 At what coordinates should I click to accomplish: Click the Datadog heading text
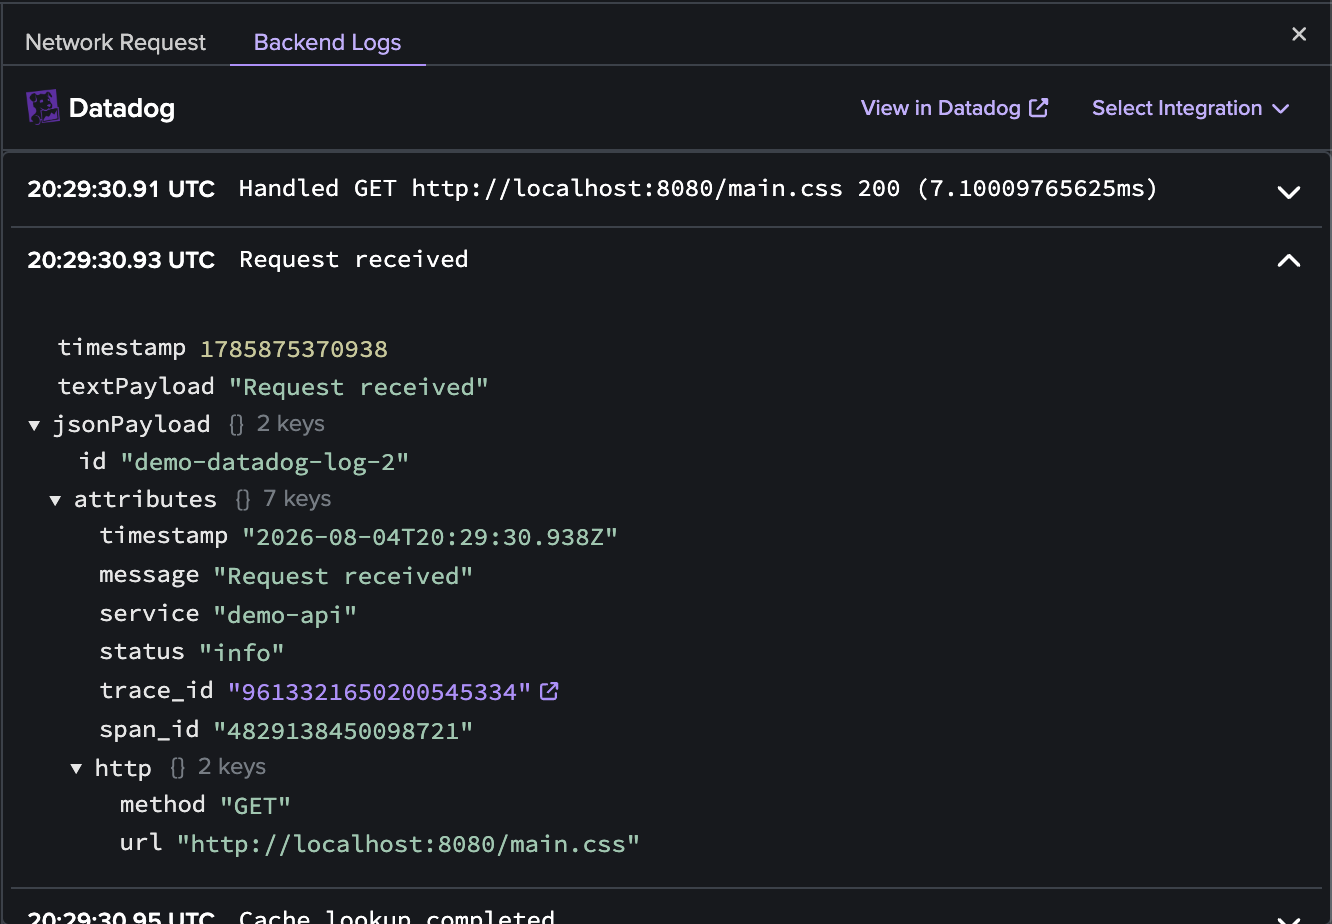click(x=122, y=108)
